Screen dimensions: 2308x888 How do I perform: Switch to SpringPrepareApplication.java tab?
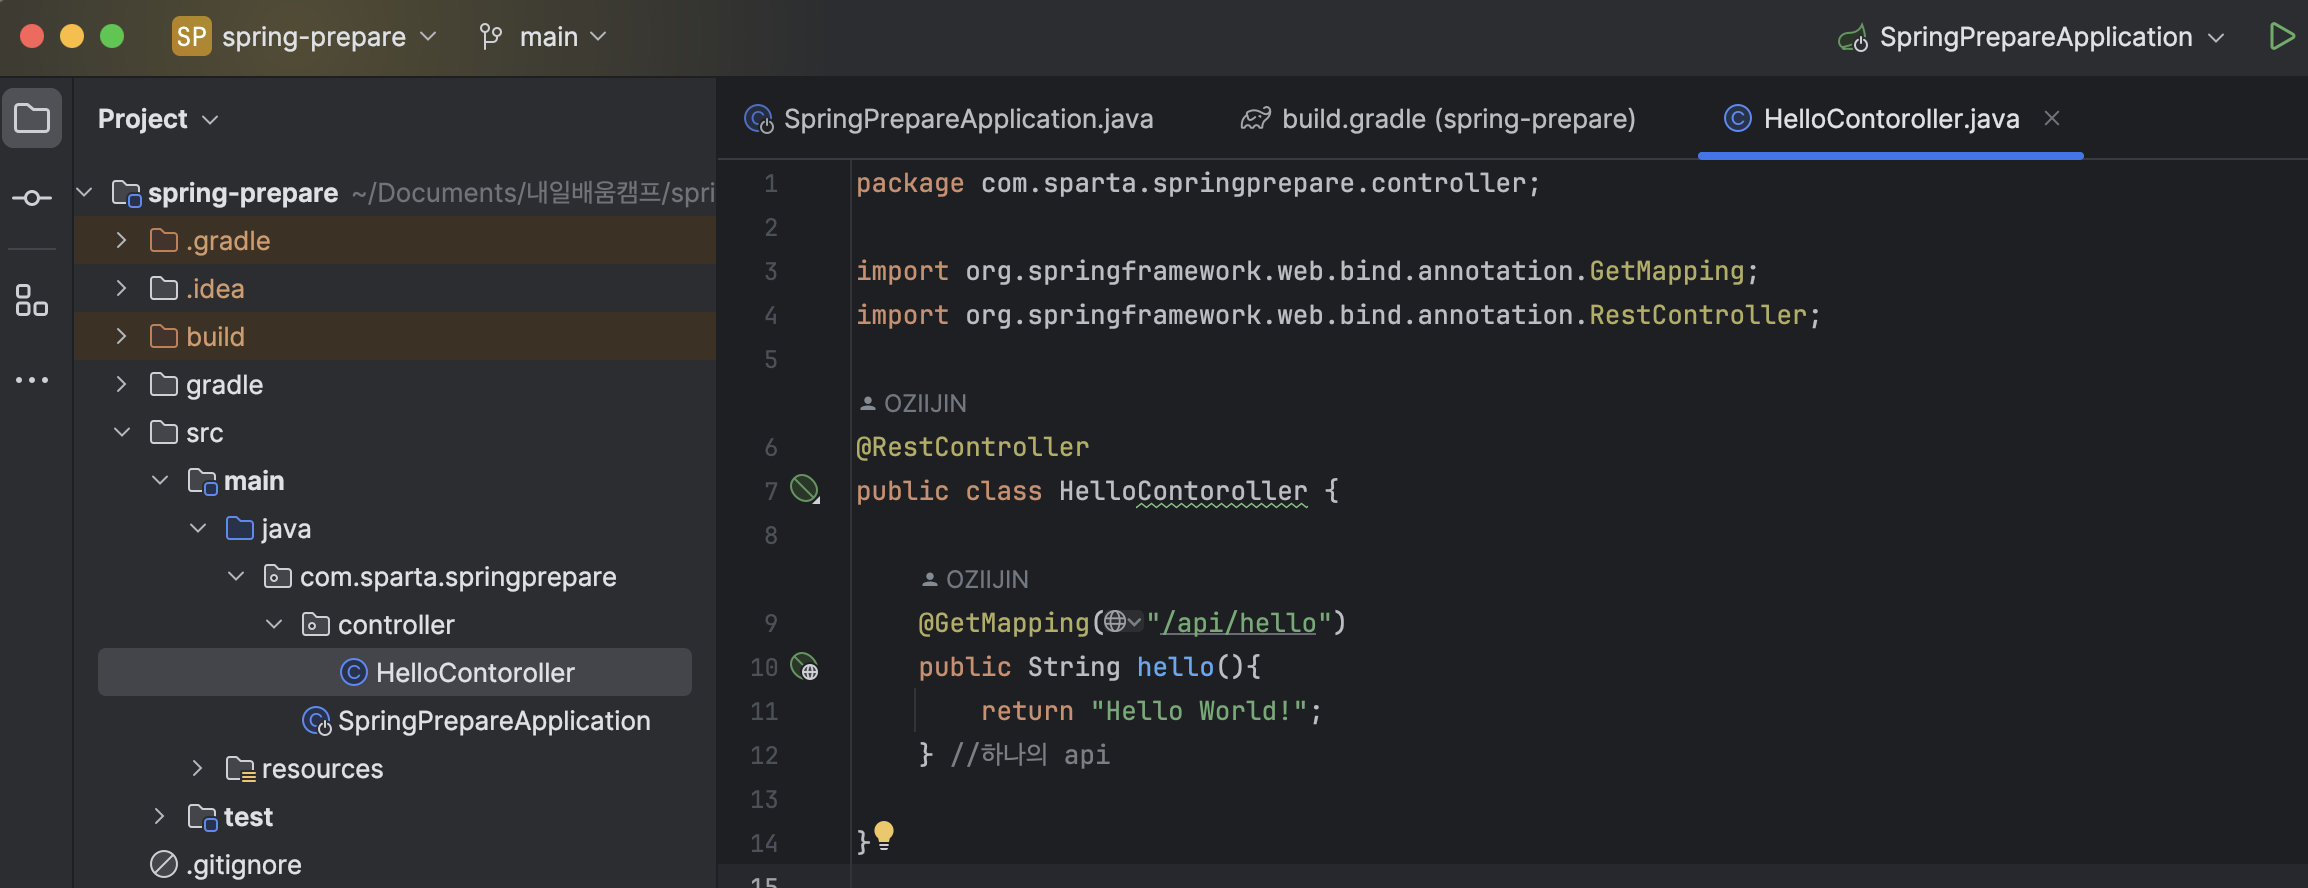[x=949, y=119]
